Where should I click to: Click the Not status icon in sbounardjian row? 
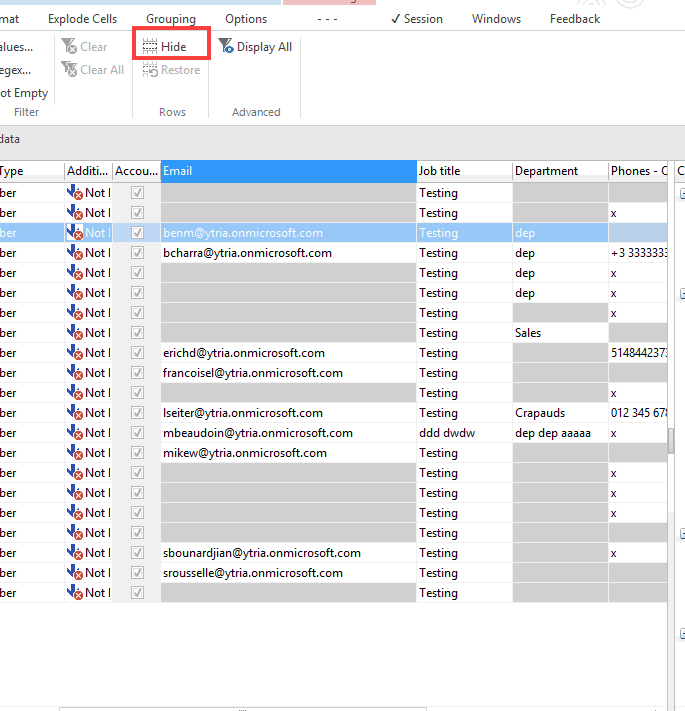click(75, 553)
